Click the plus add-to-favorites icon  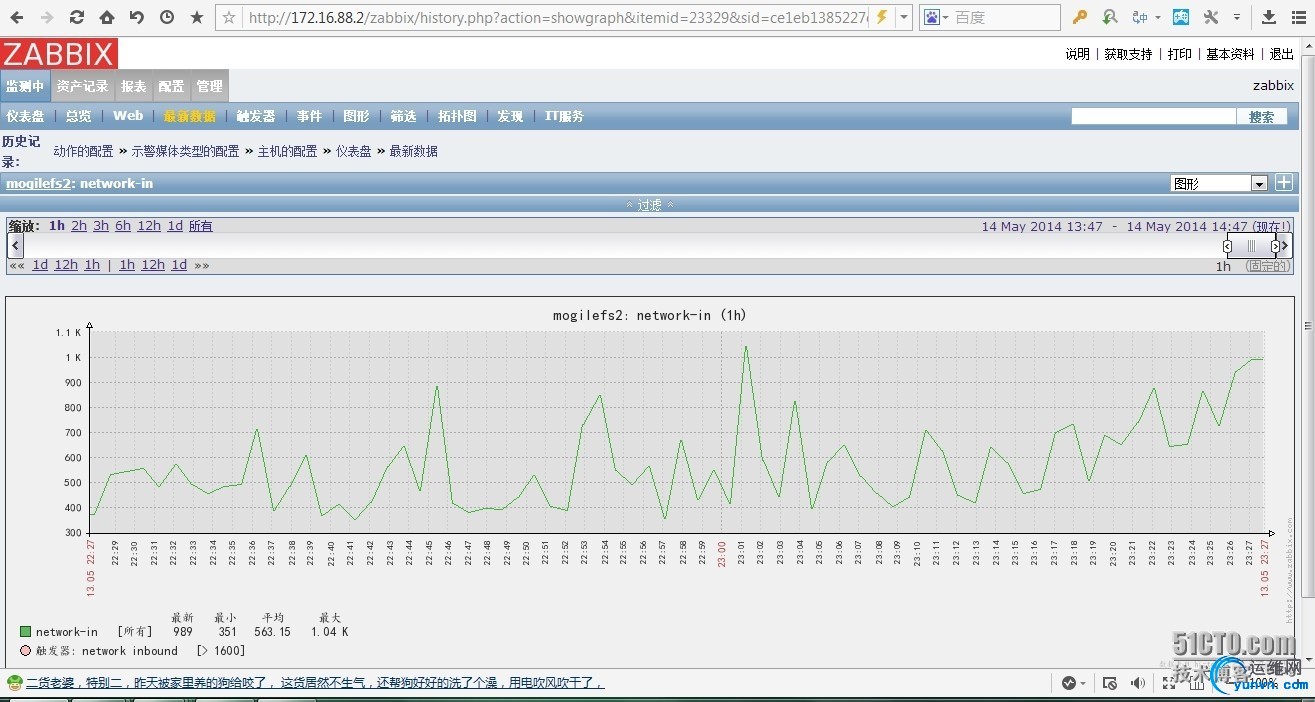[1284, 183]
